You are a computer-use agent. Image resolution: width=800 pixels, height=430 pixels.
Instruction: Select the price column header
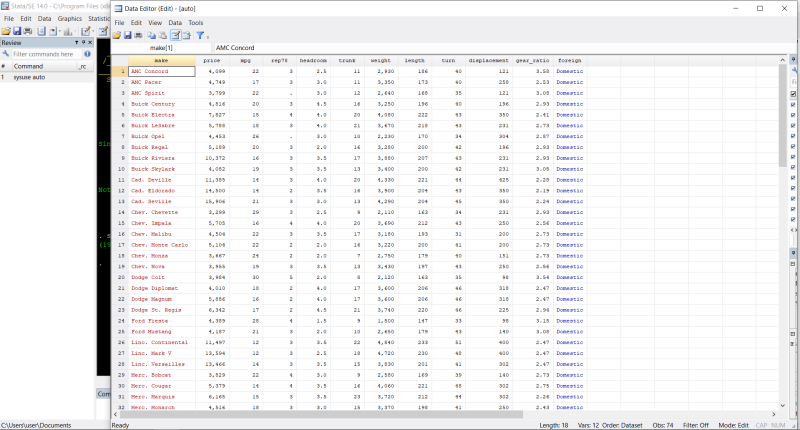[x=212, y=60]
